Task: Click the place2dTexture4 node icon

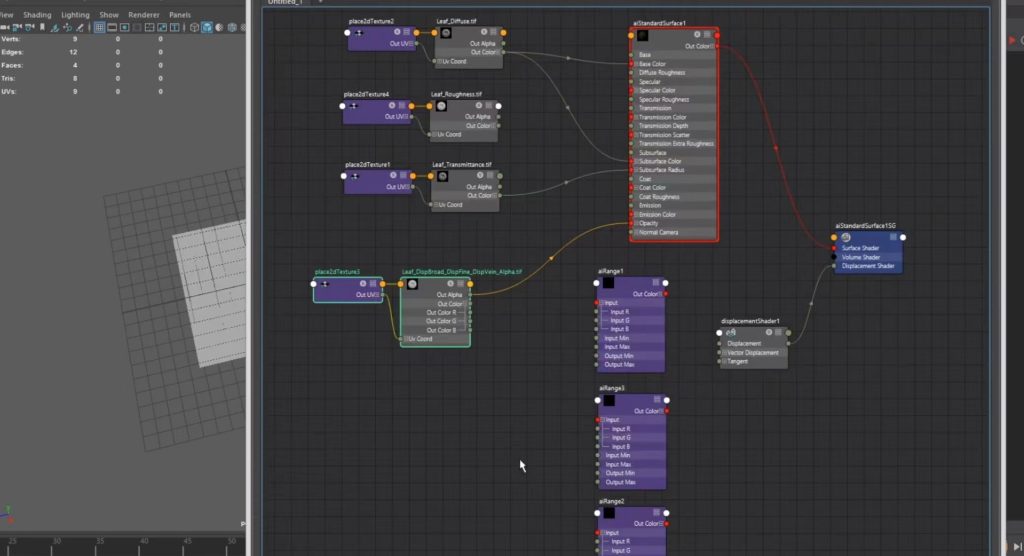Action: (x=353, y=106)
